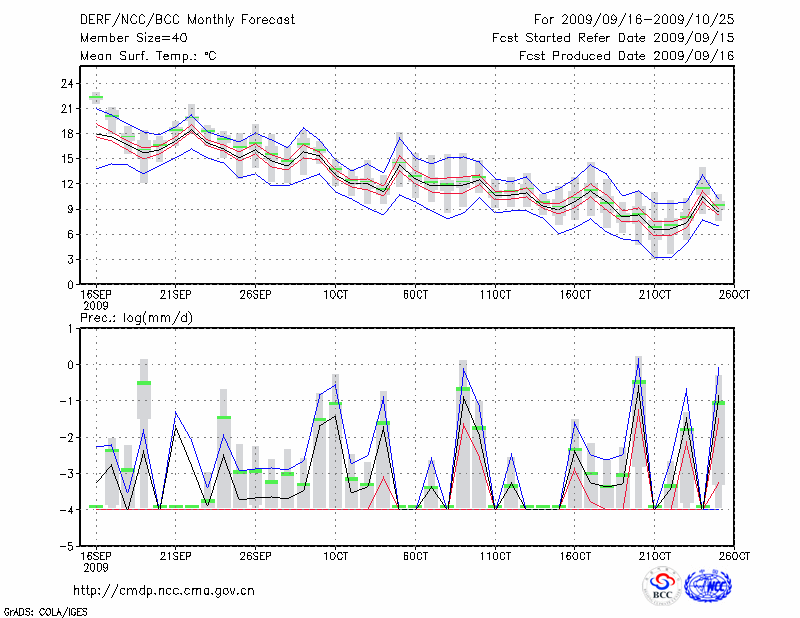
Task: Click the -5 tick on precipitation y-axis
Action: 68,547
